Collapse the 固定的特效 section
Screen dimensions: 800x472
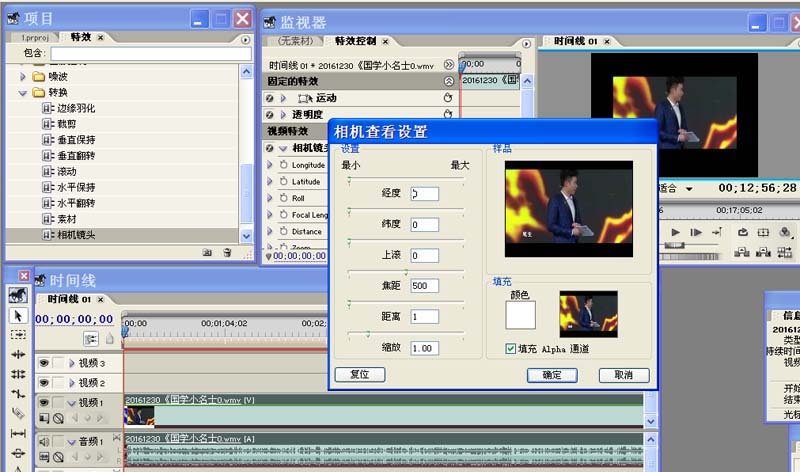pyautogui.click(x=448, y=81)
